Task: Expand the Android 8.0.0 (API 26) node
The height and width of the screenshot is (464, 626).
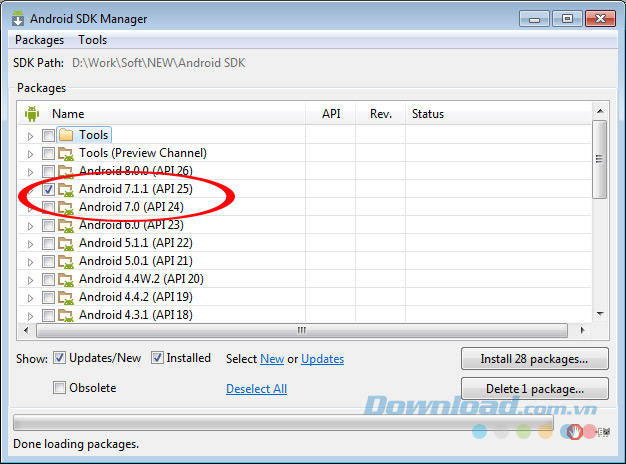Action: pos(30,172)
